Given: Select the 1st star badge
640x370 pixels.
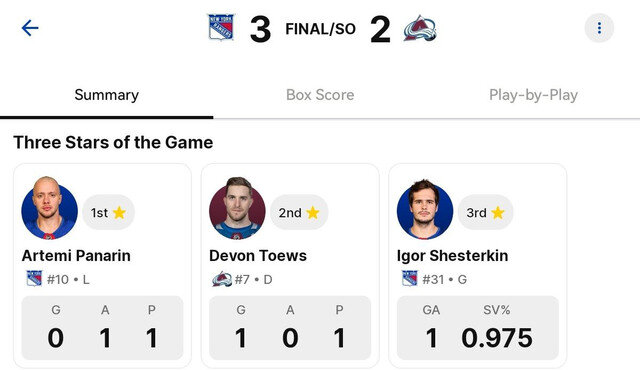Looking at the screenshot, I should point(109,213).
